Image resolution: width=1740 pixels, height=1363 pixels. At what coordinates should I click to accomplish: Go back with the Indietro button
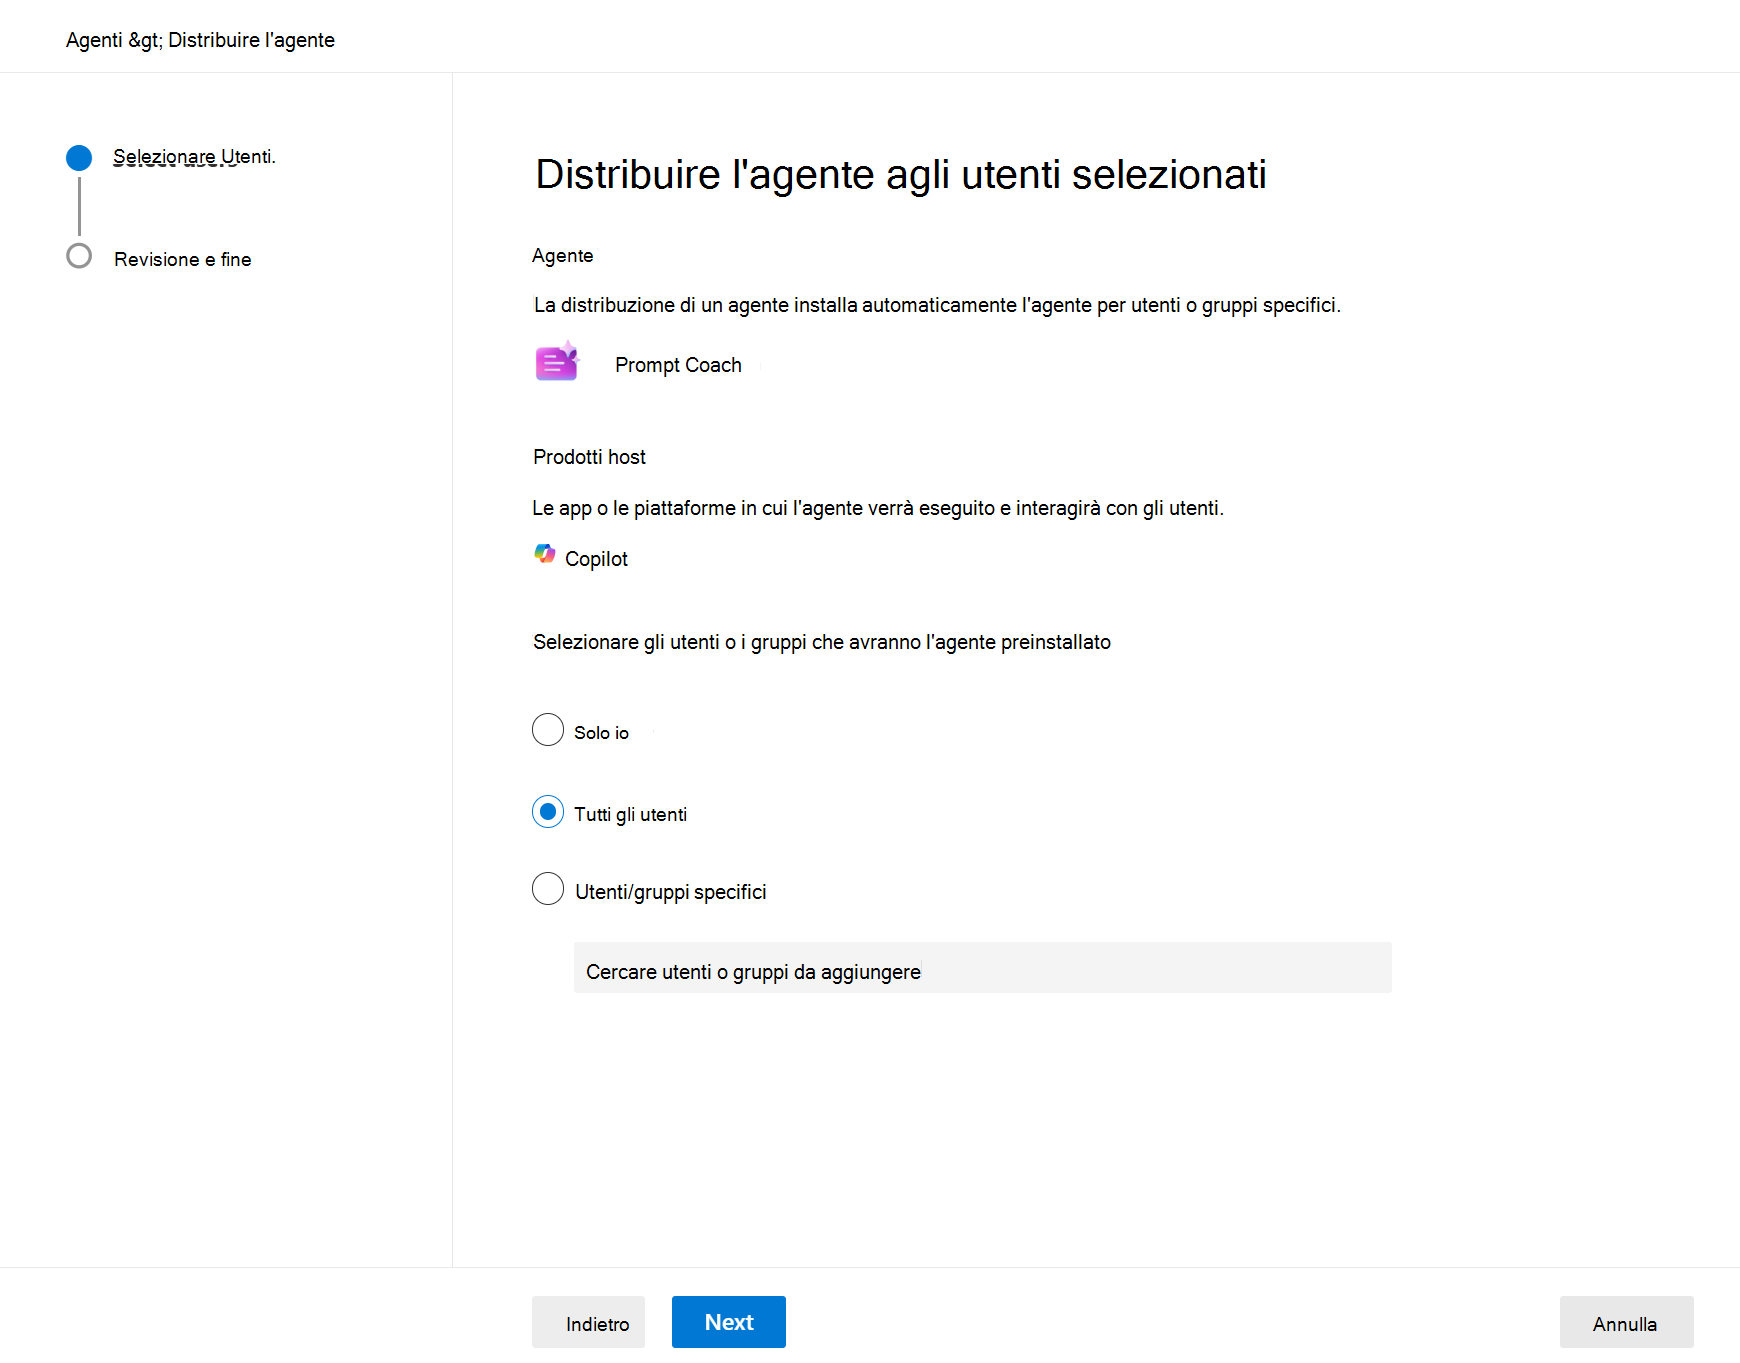pos(588,1322)
